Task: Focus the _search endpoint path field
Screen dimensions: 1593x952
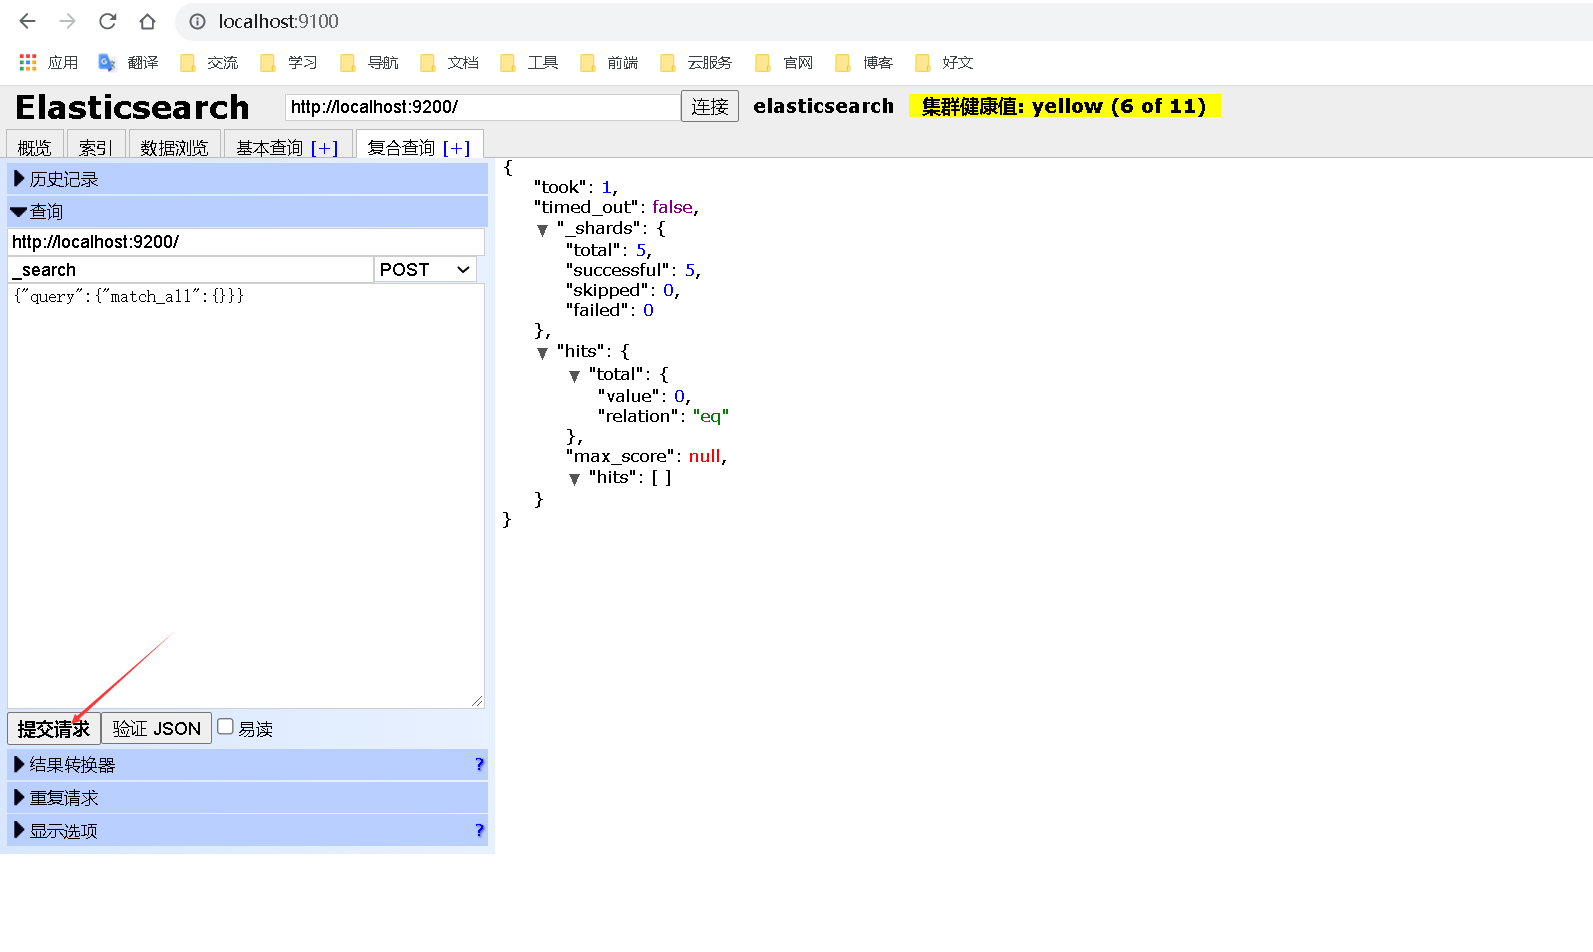Action: coord(190,269)
